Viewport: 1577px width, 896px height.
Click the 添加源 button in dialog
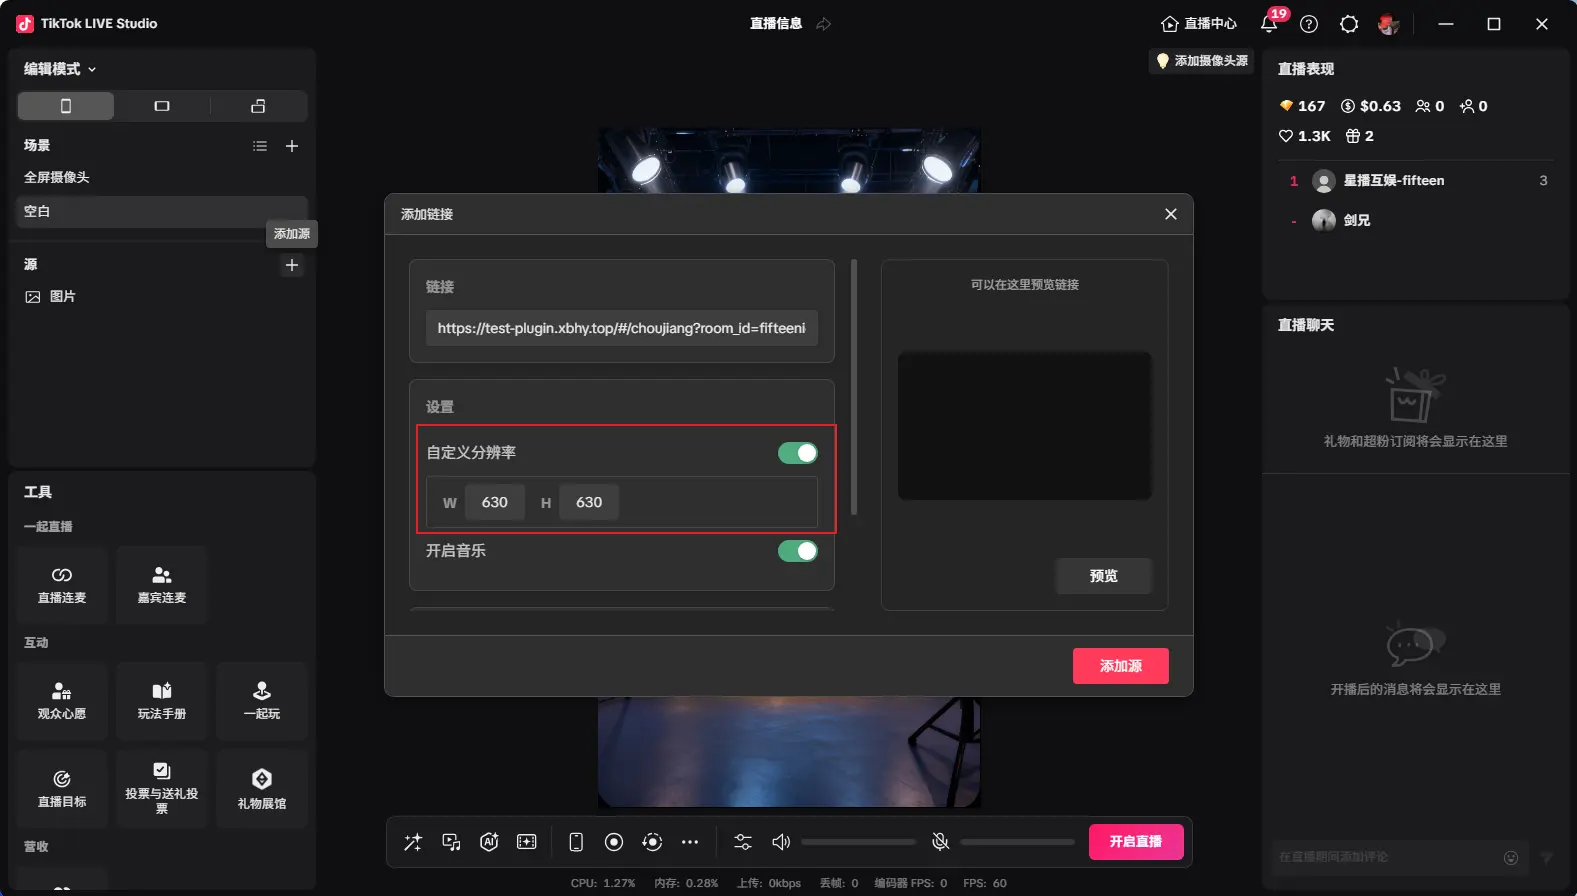tap(1120, 666)
